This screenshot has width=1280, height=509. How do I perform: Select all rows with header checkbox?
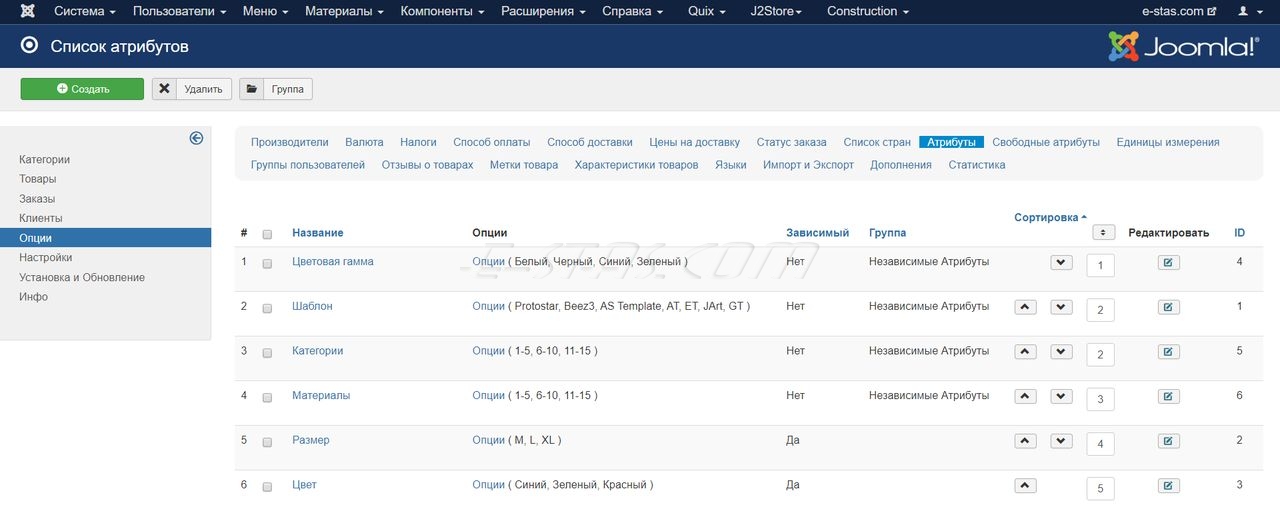point(267,234)
